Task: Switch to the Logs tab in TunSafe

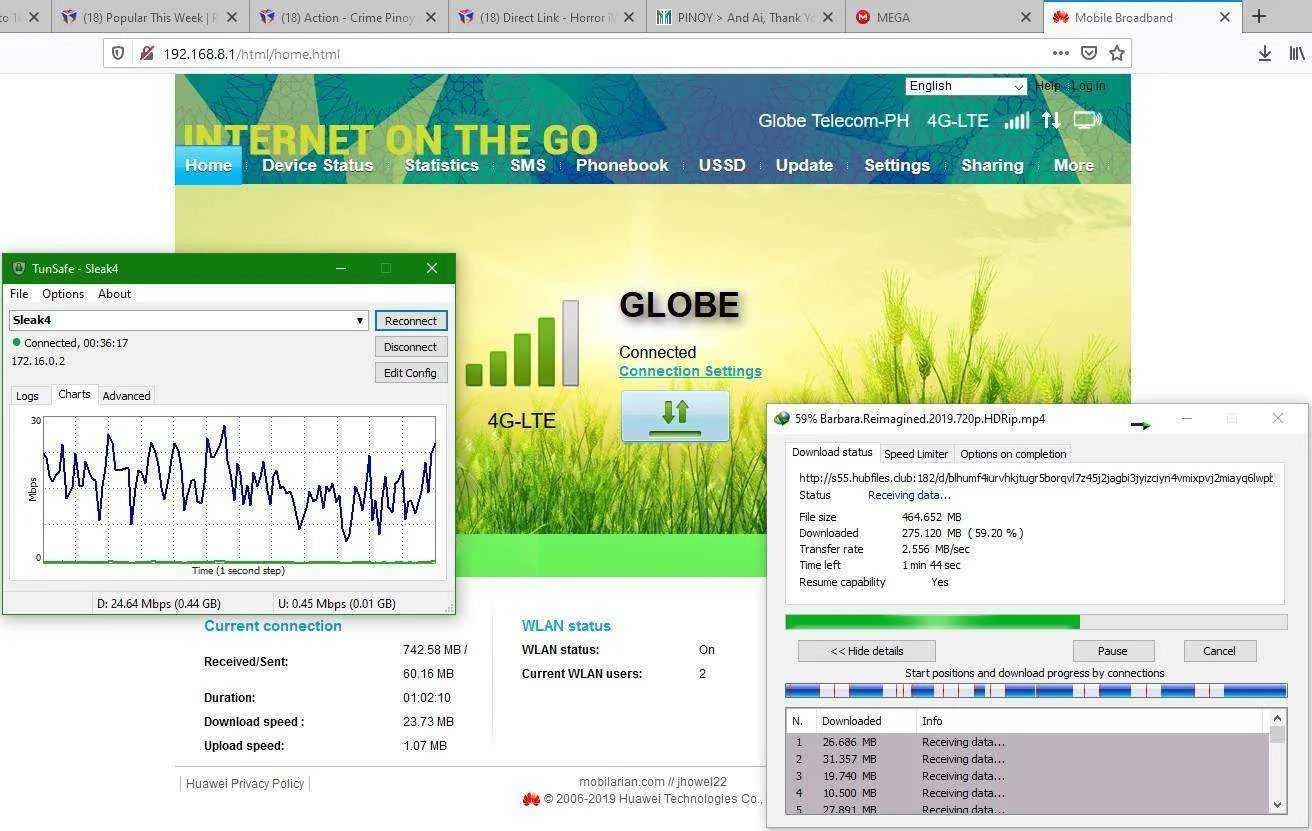Action: [27, 396]
